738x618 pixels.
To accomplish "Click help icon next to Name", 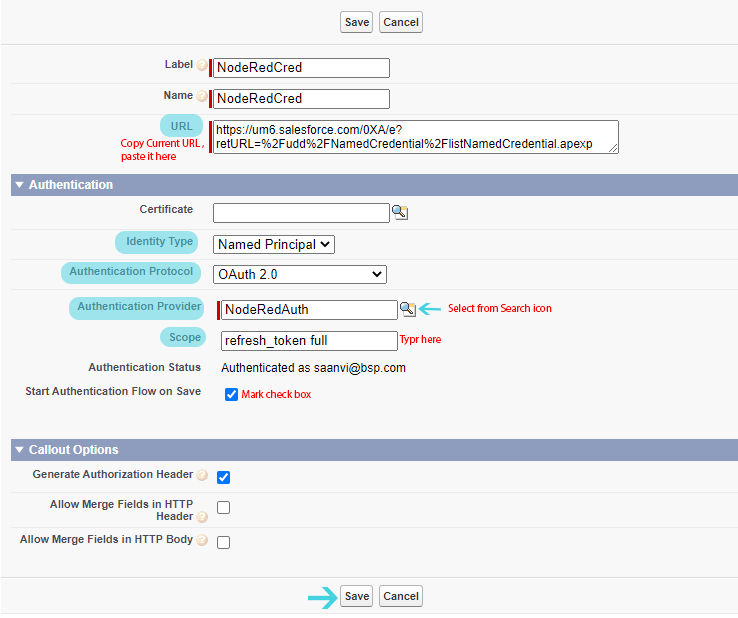I will coord(202,97).
